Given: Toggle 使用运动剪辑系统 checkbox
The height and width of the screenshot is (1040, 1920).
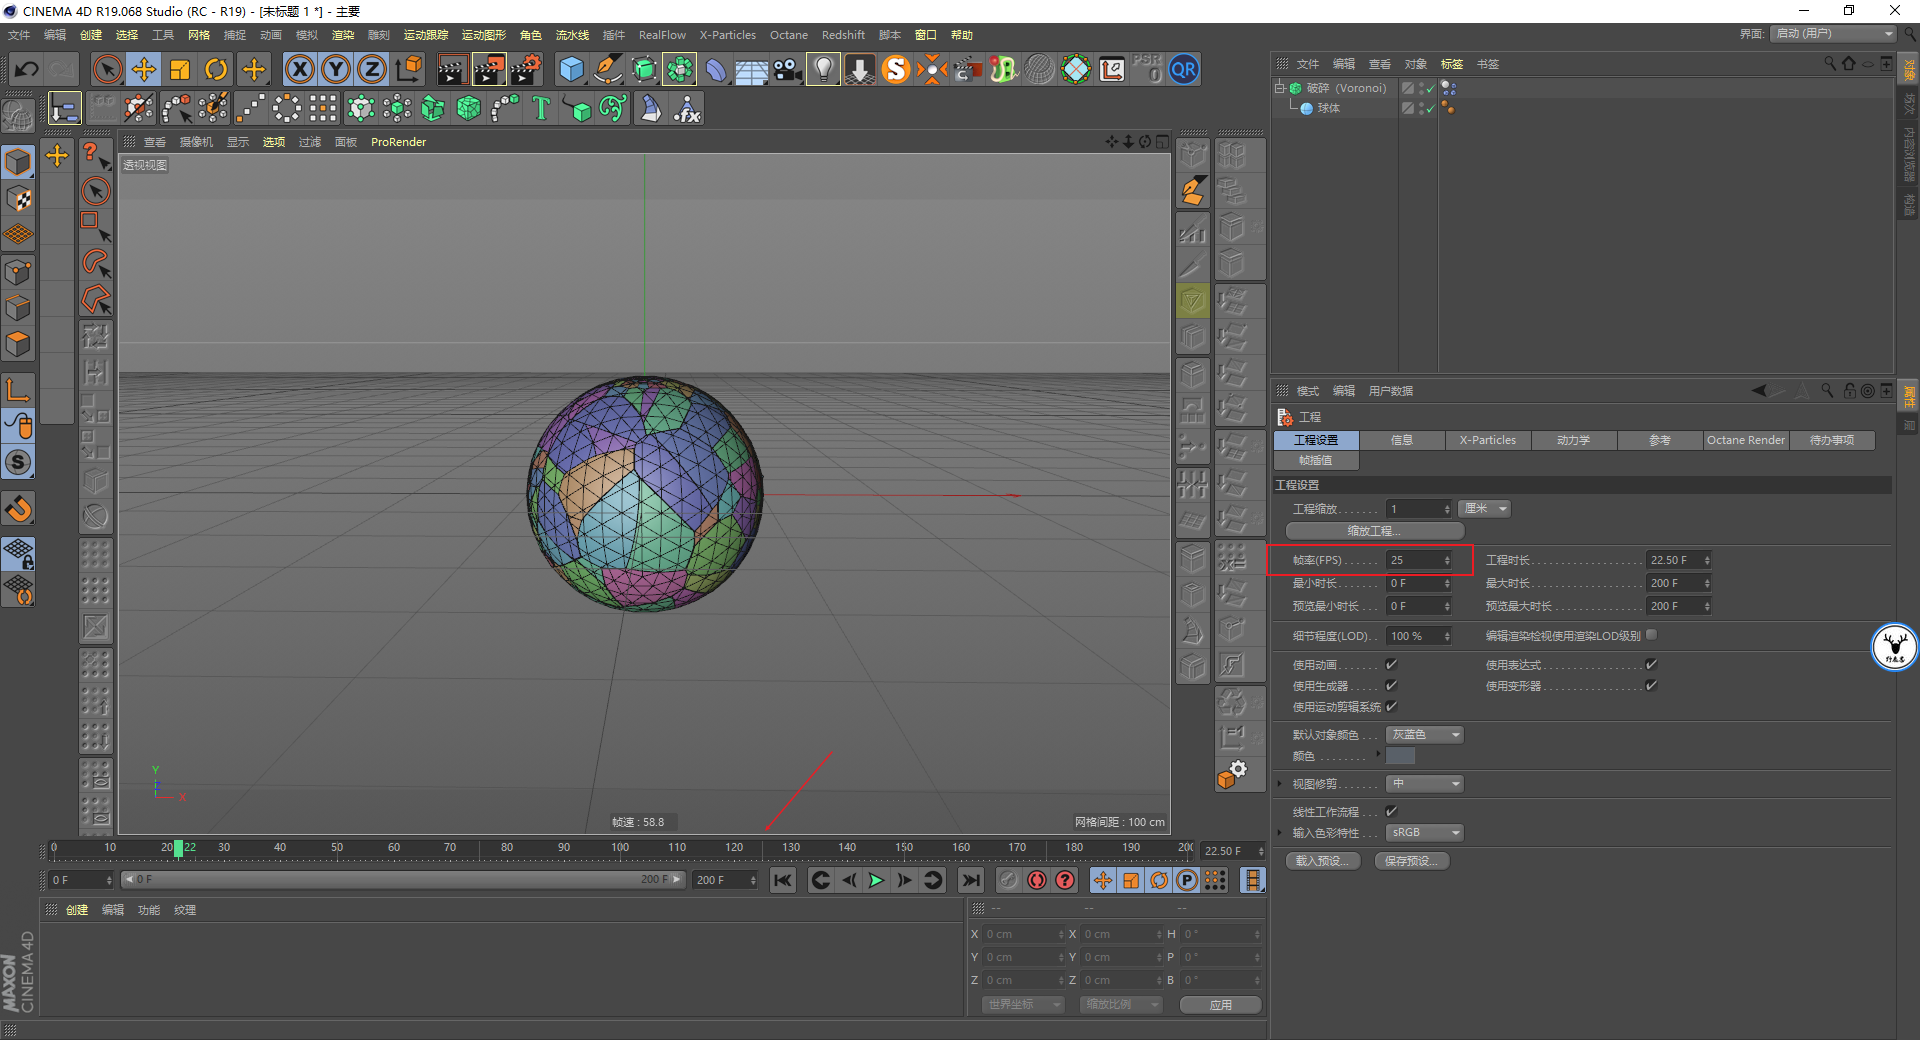Looking at the screenshot, I should click(x=1391, y=707).
